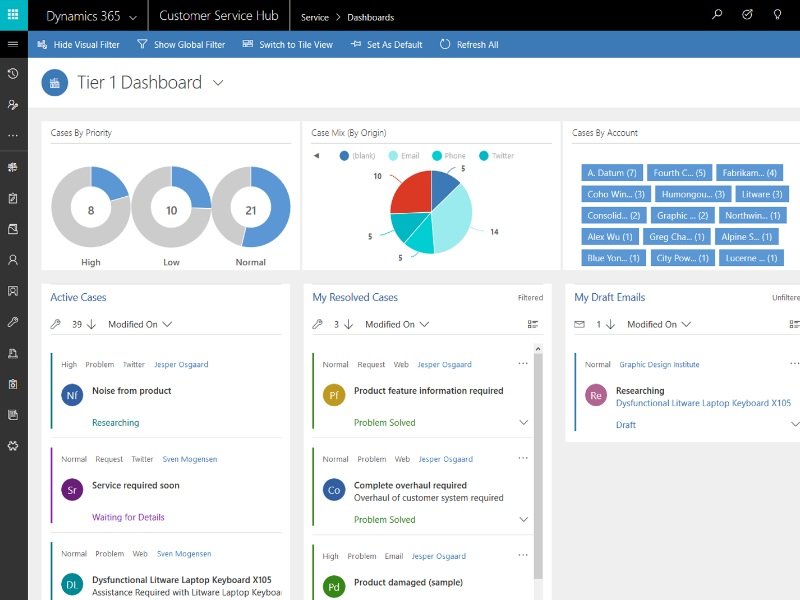The width and height of the screenshot is (800, 600).
Task: Toggle My Resolved Cases view layout icon
Action: tap(533, 324)
